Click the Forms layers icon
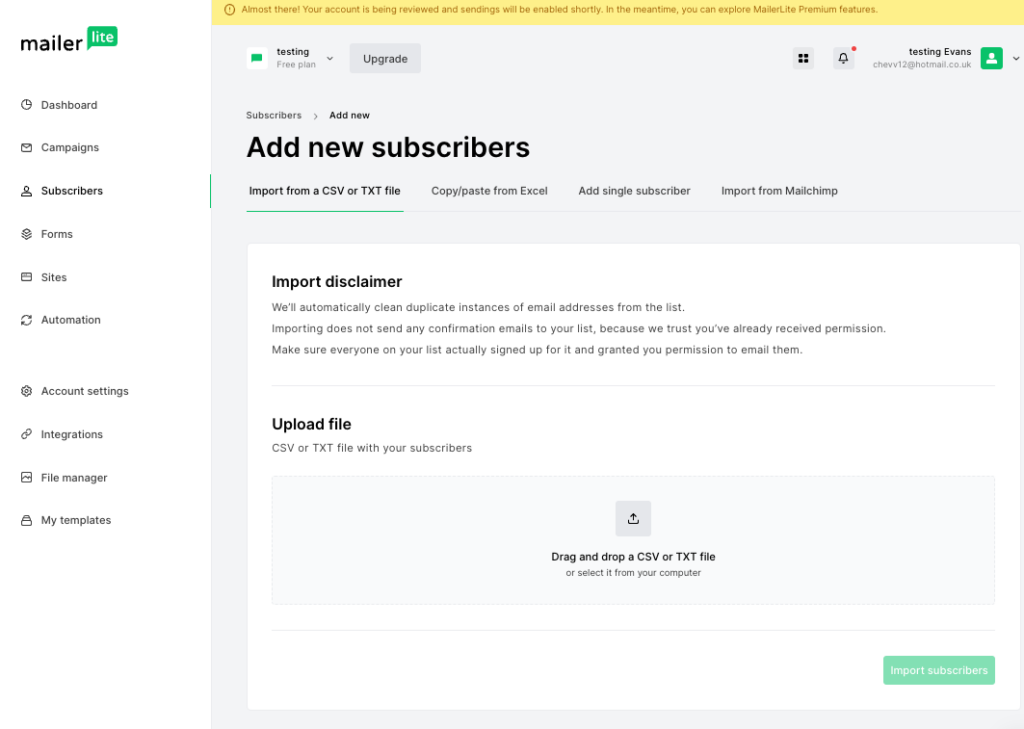The width and height of the screenshot is (1024, 729). 27,234
